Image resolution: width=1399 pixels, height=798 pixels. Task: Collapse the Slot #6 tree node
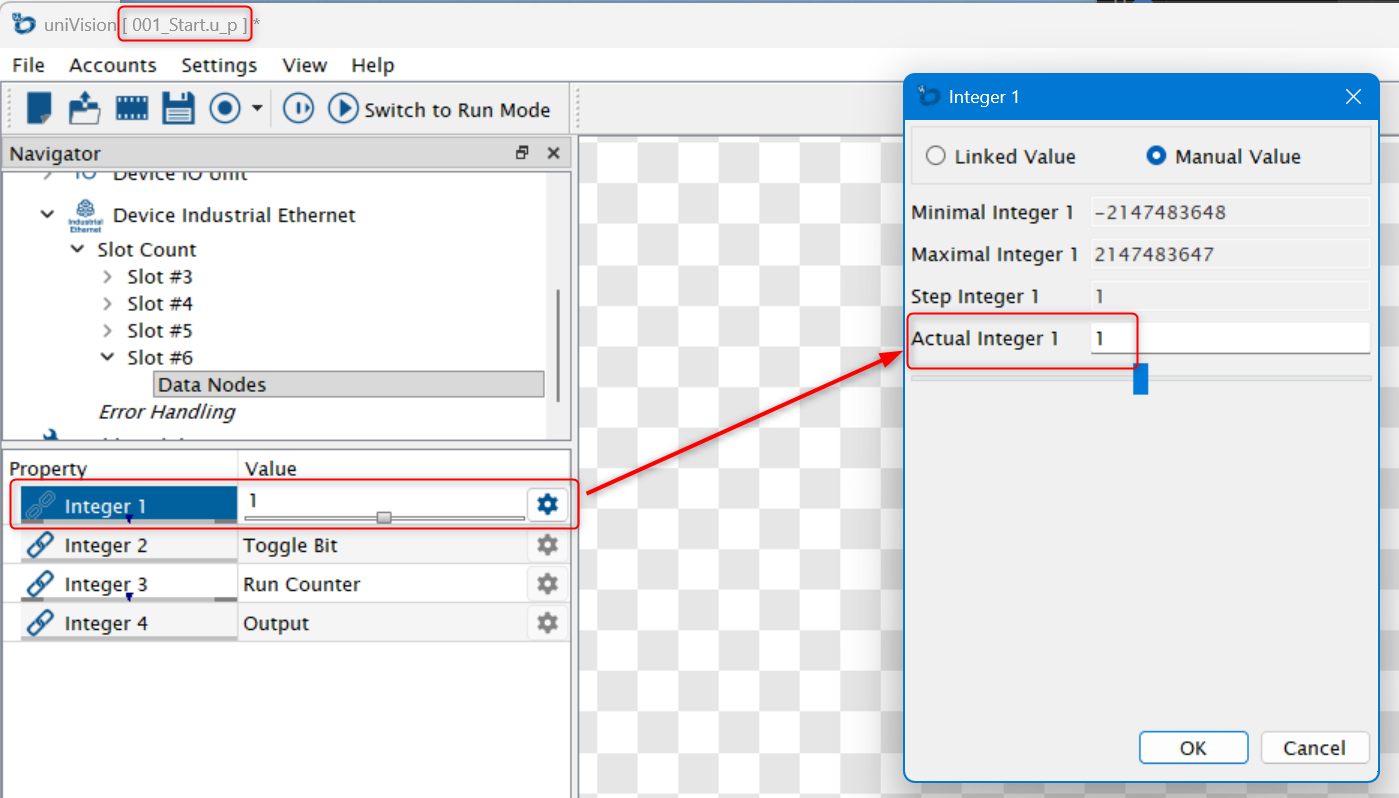coord(108,357)
